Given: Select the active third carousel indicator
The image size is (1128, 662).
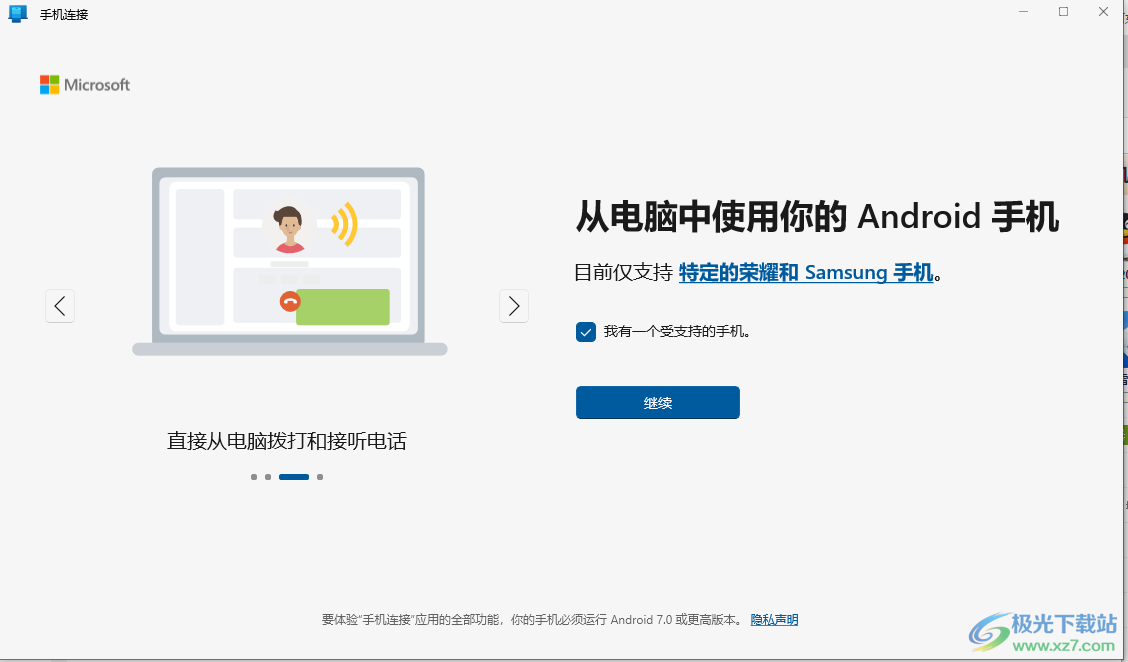Looking at the screenshot, I should (x=294, y=477).
